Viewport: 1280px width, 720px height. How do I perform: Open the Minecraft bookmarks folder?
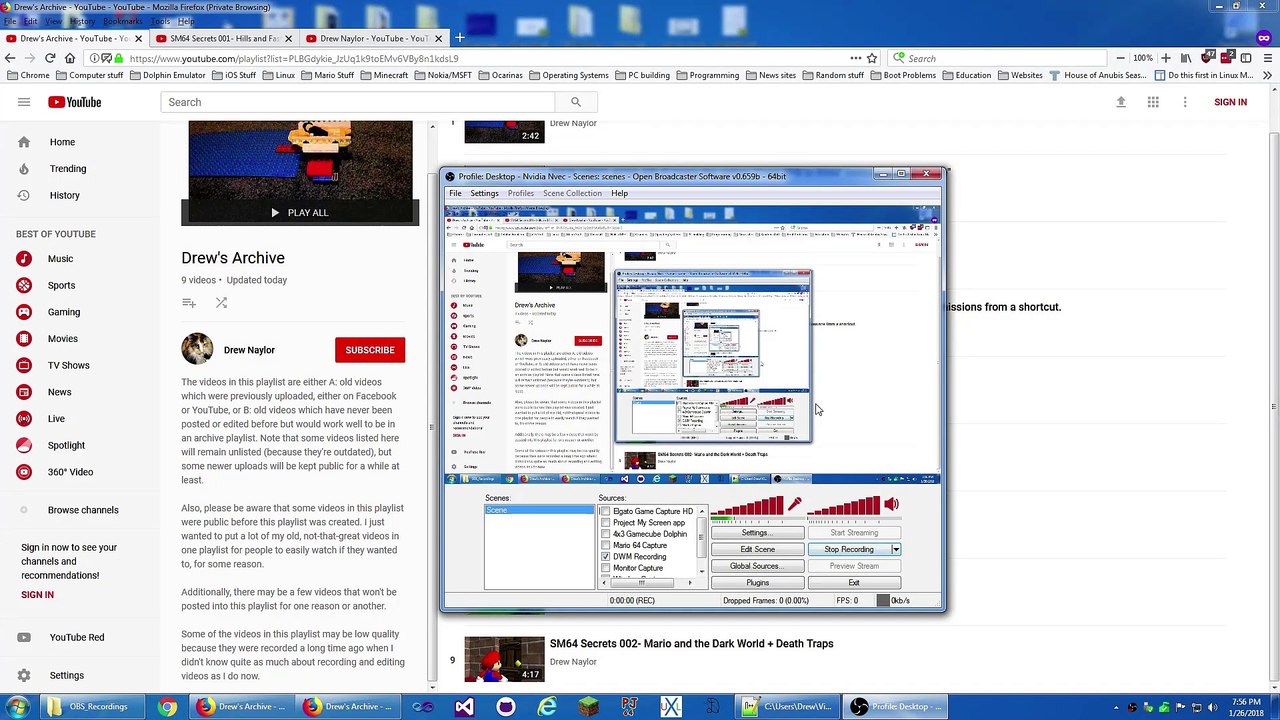[384, 75]
